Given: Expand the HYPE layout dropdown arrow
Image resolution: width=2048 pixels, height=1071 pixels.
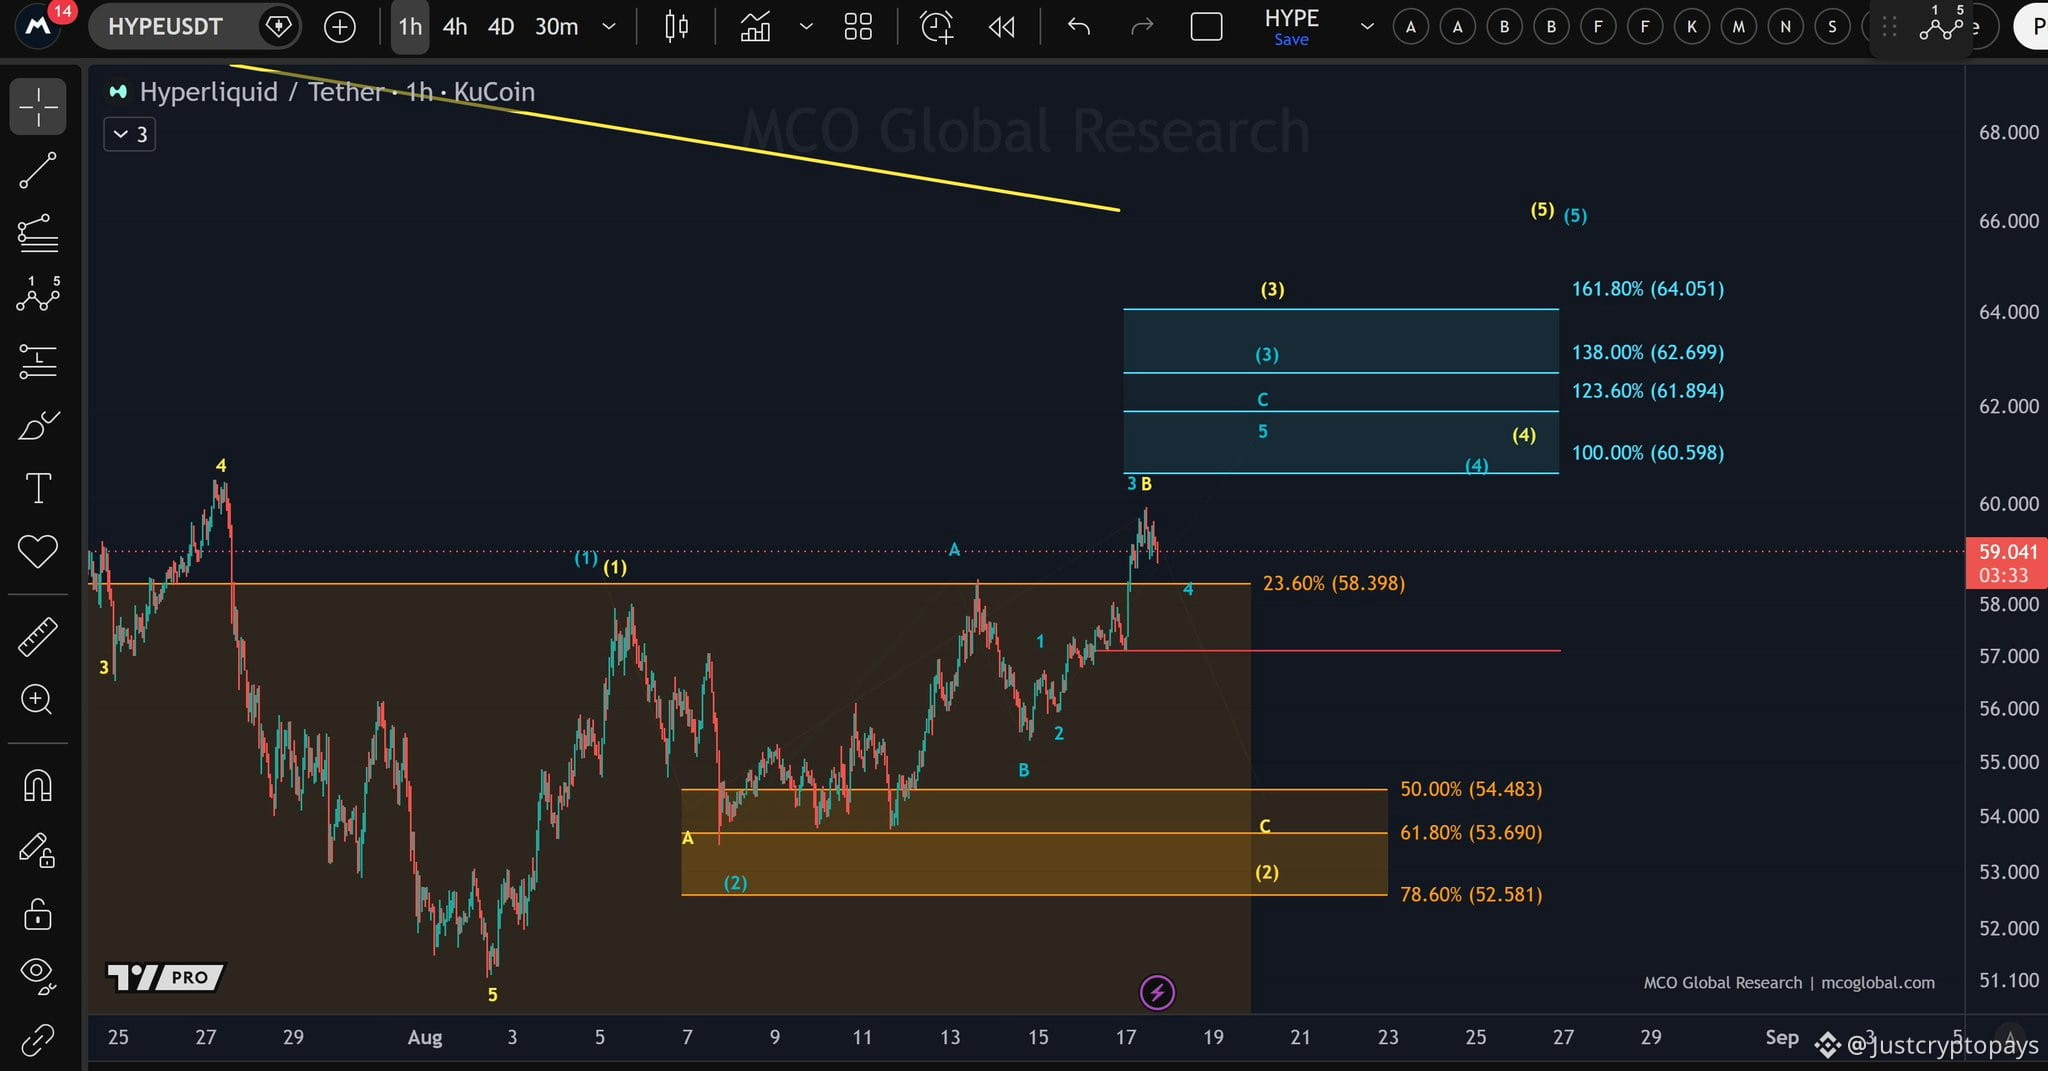Looking at the screenshot, I should point(1366,27).
